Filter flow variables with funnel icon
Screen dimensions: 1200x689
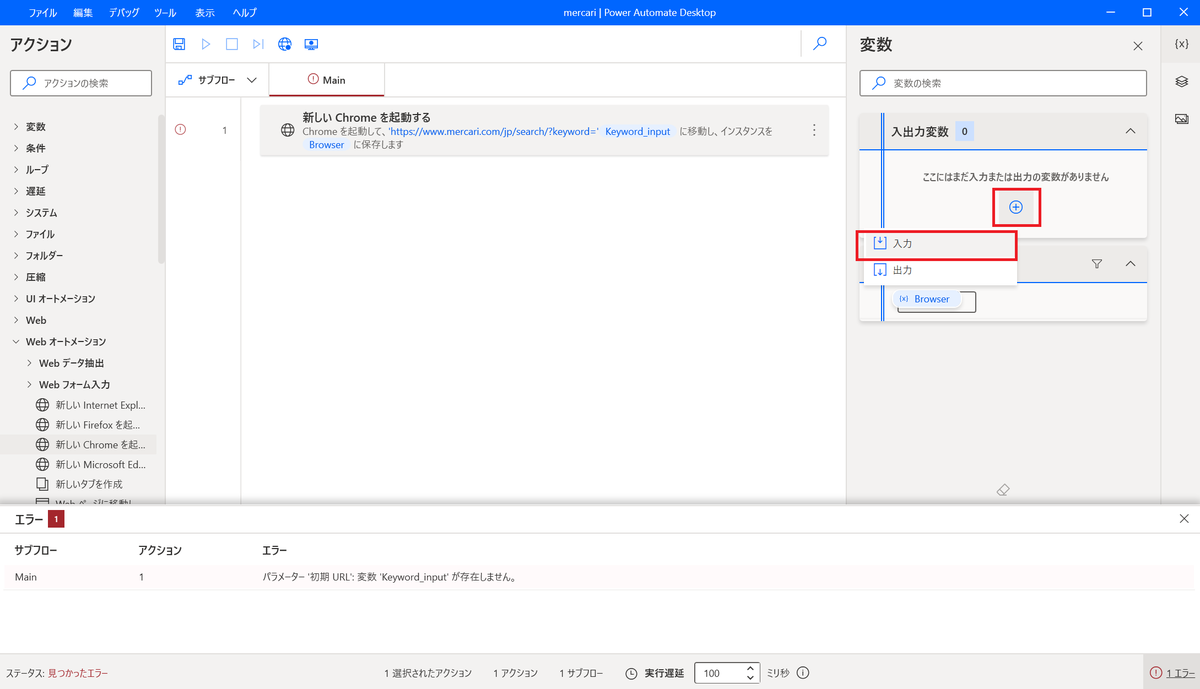[1097, 264]
